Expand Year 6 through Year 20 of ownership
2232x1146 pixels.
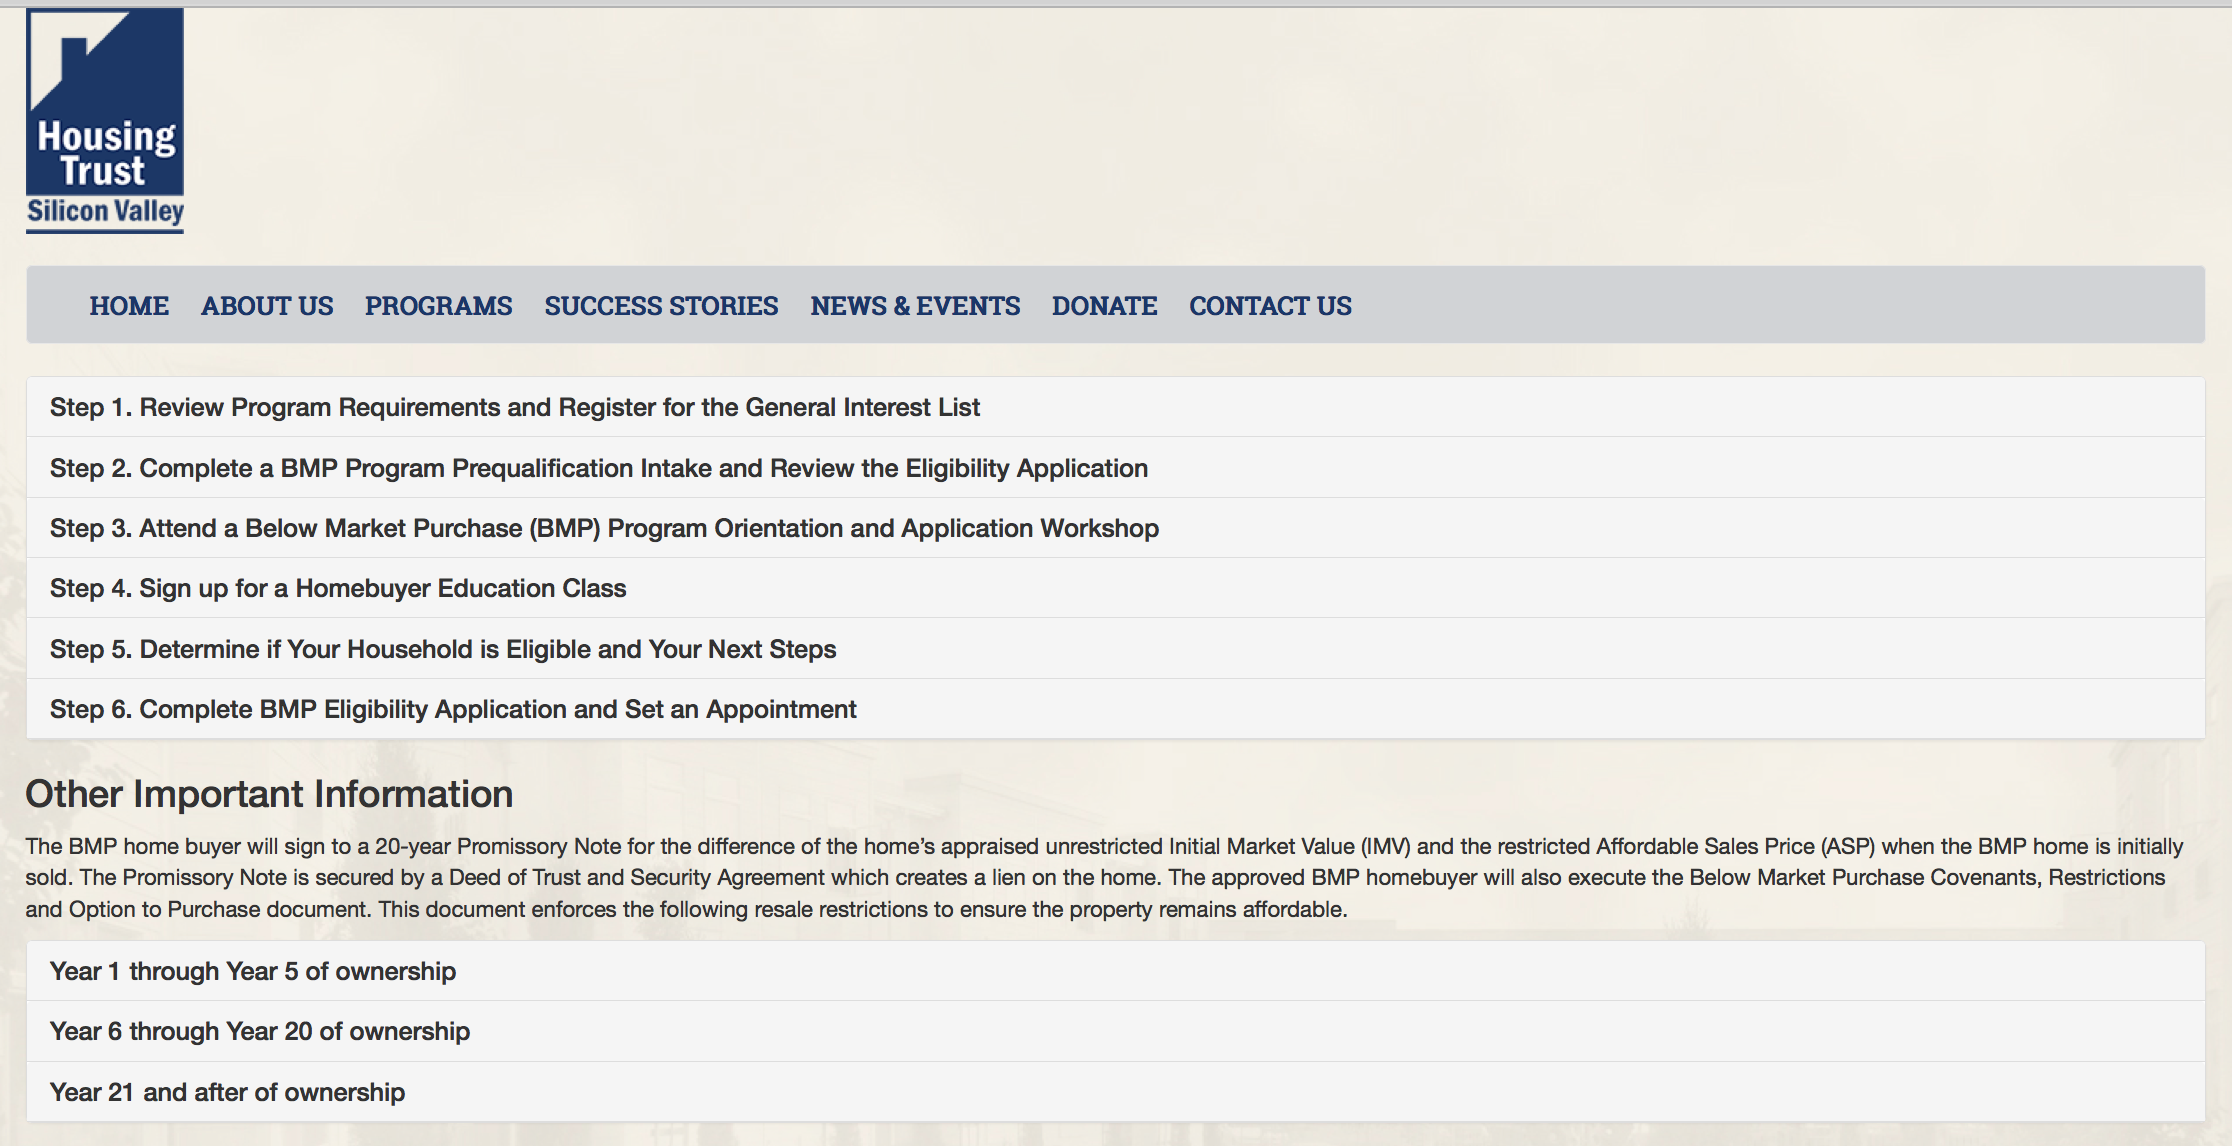260,1031
